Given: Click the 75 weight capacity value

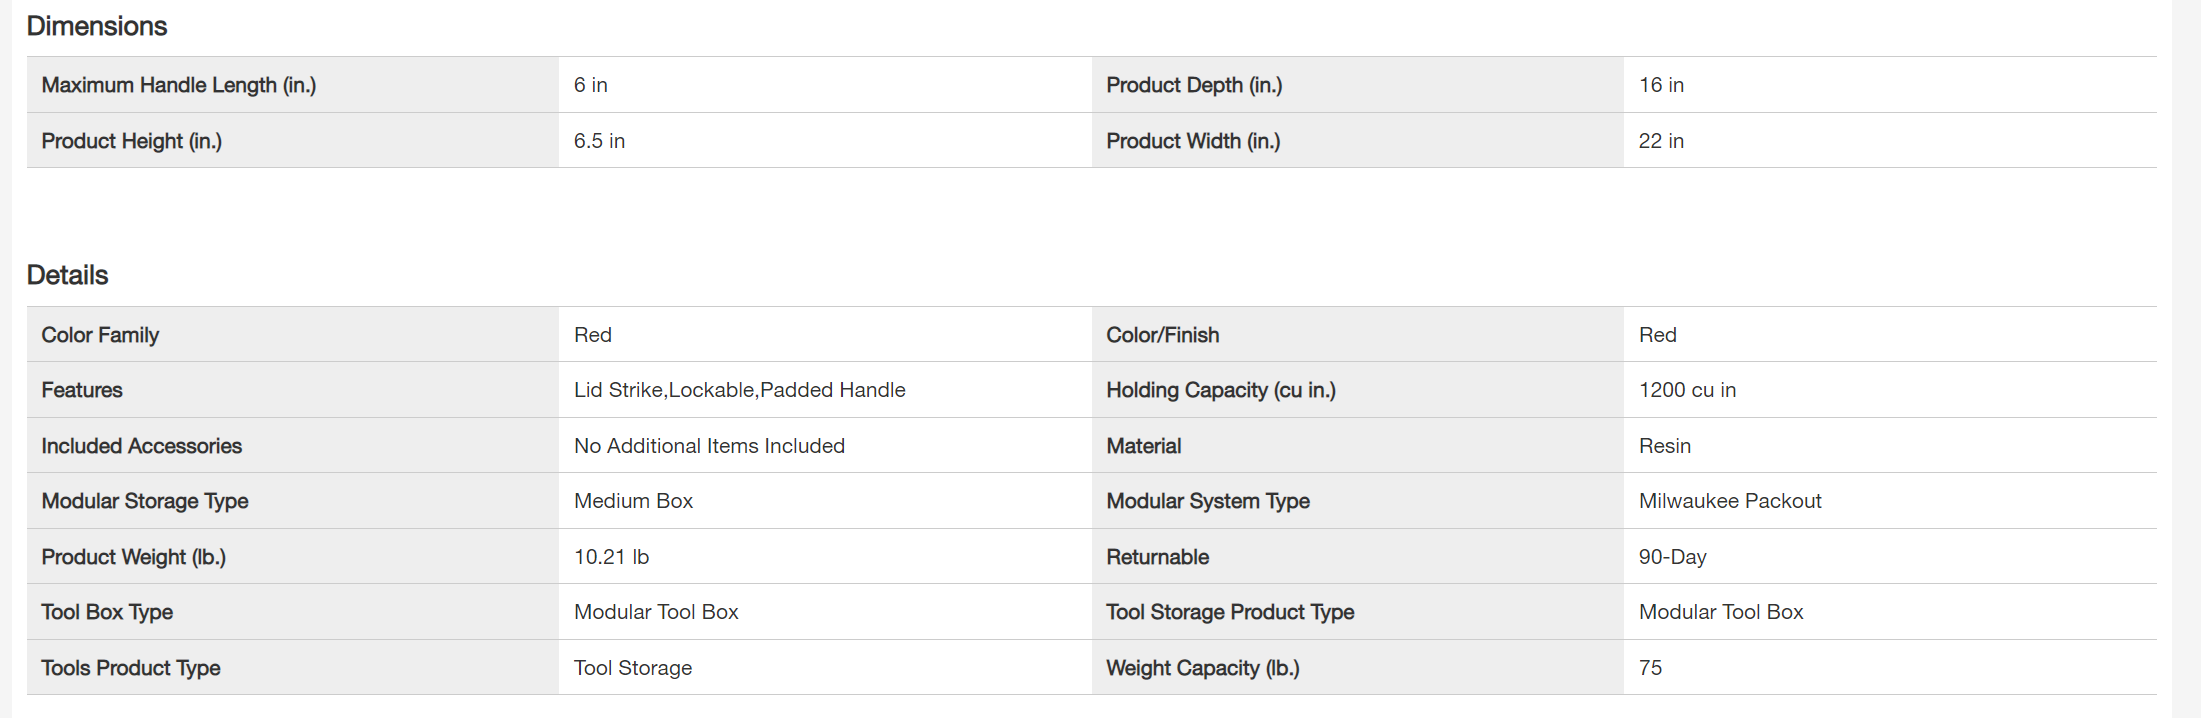Looking at the screenshot, I should coord(1650,668).
